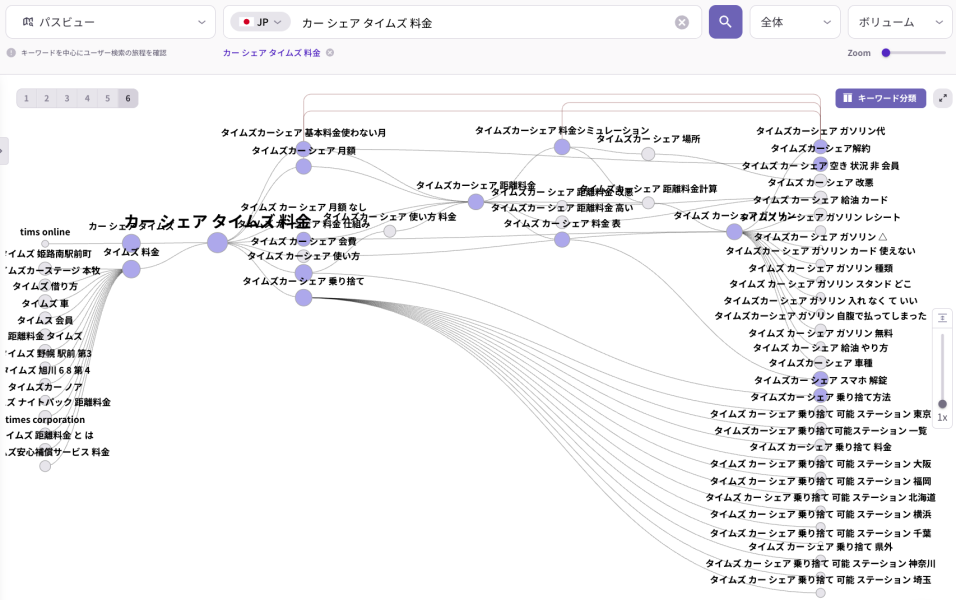Select depth level 4 tab
956x600 pixels.
(x=87, y=98)
